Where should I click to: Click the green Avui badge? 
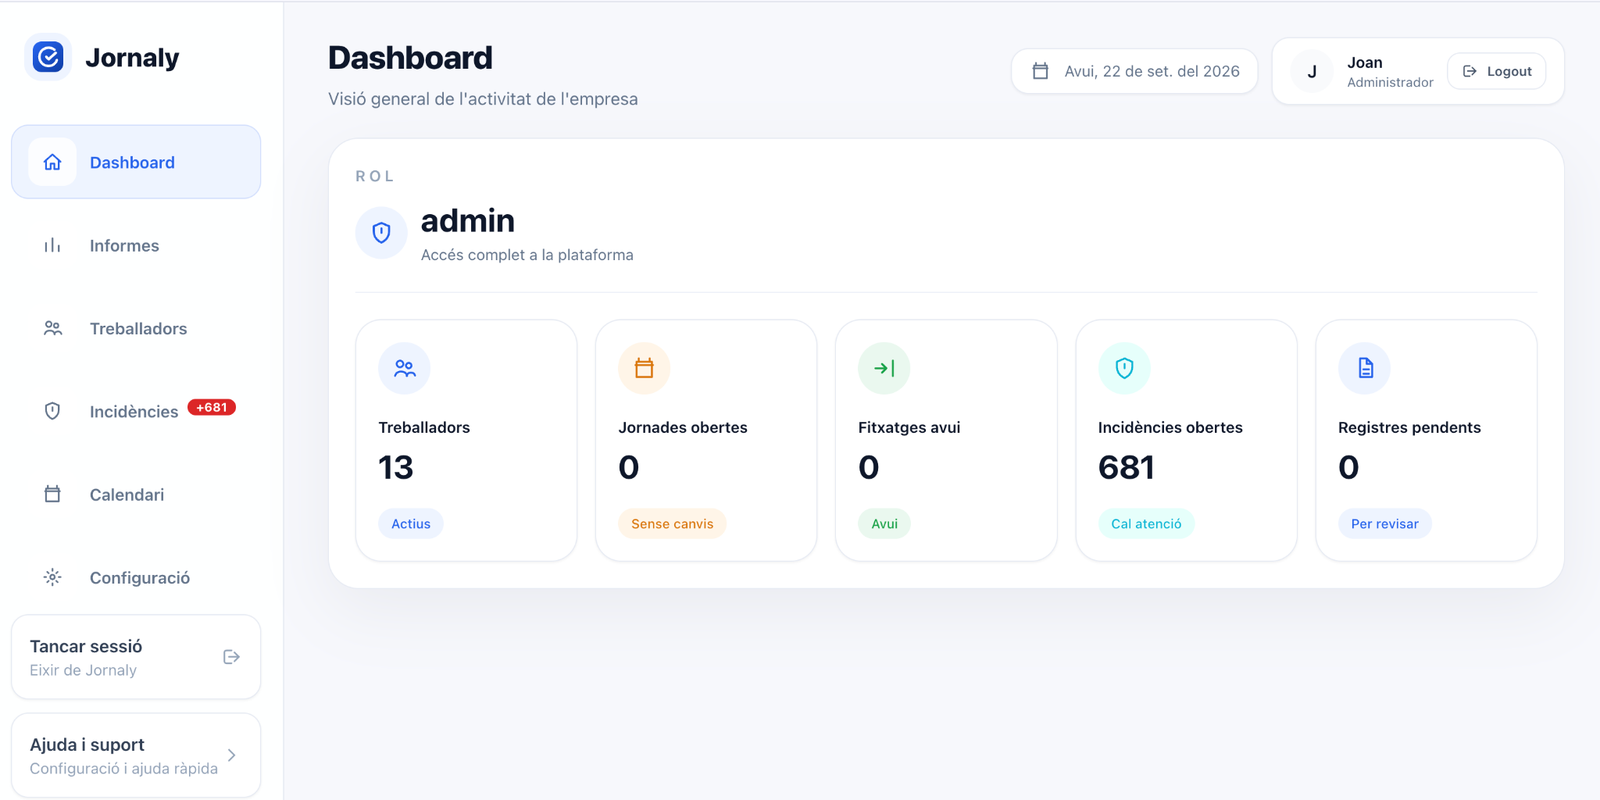point(884,524)
